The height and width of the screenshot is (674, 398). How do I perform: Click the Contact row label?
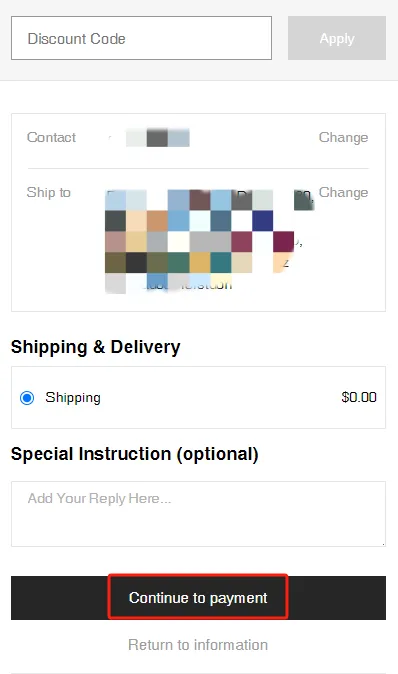[51, 138]
